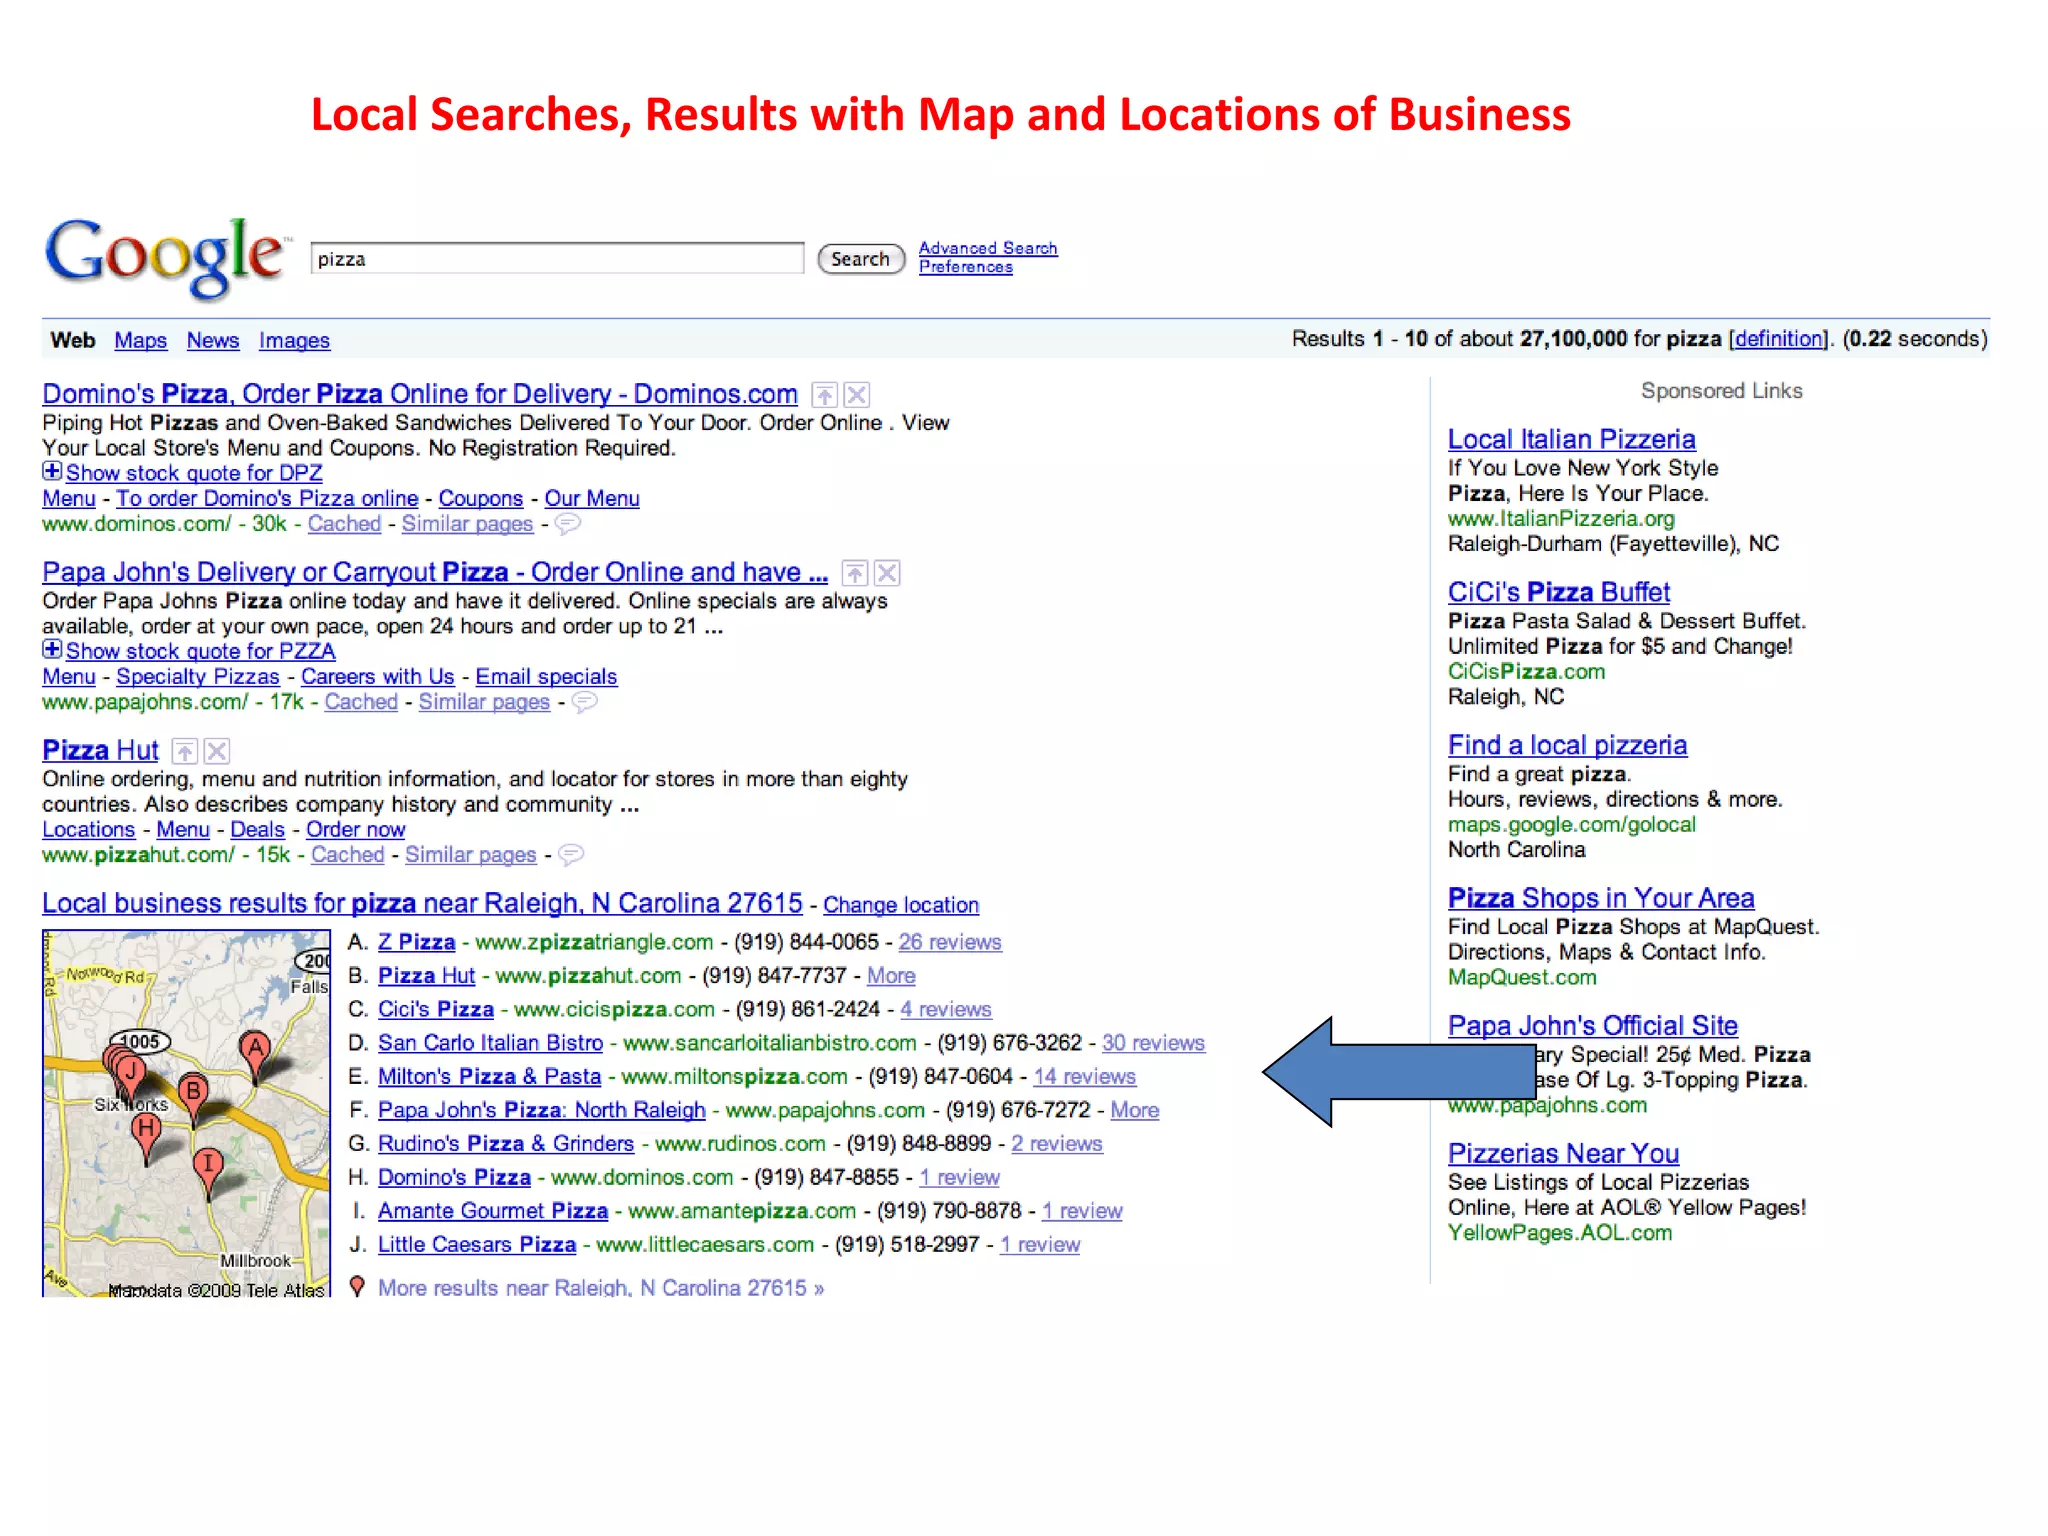Open comment bubble for papajohns.com result
The image size is (2048, 1536).
(x=584, y=702)
